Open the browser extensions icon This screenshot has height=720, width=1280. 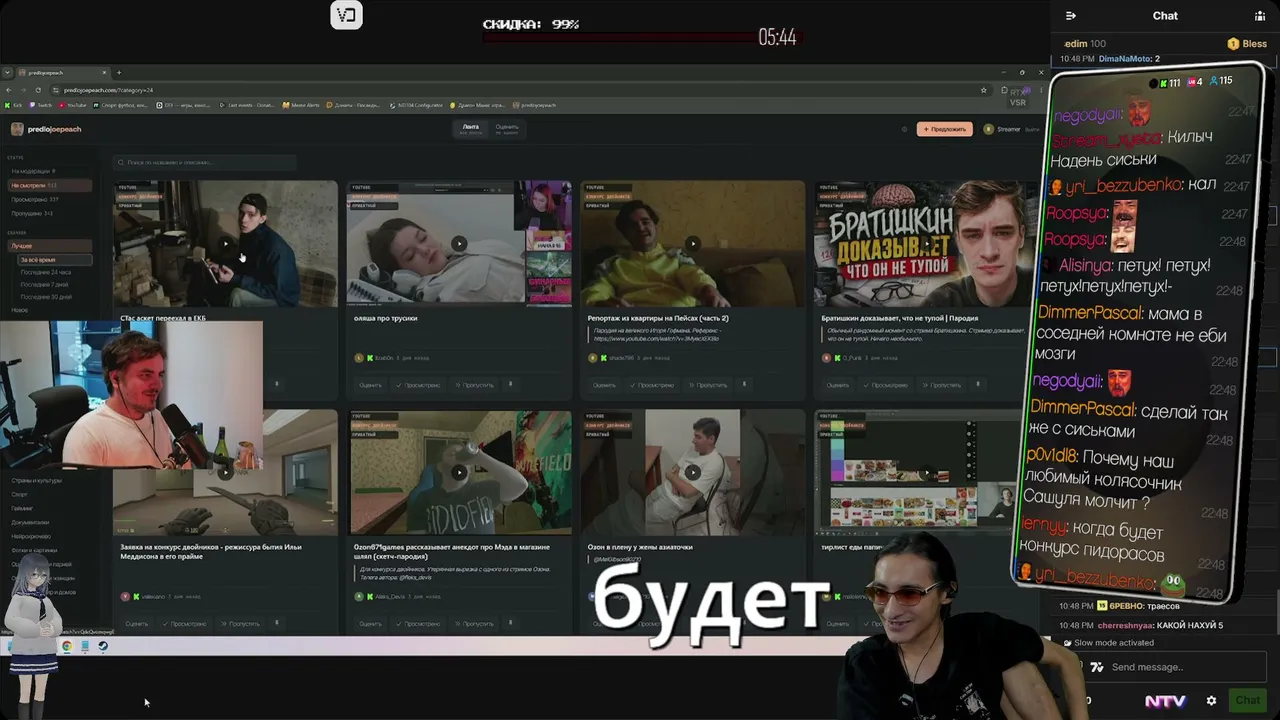click(1004, 90)
